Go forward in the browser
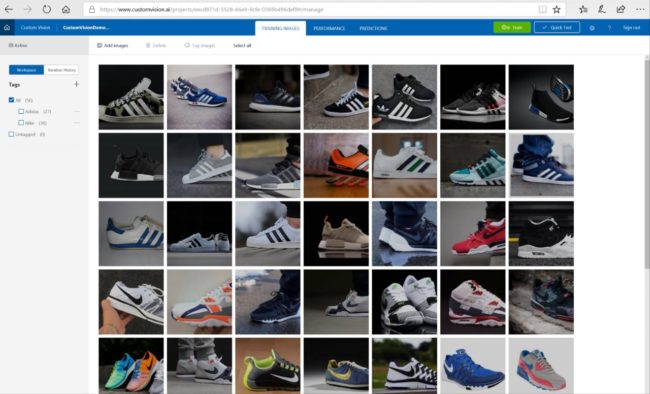This screenshot has height=394, width=650. [x=28, y=9]
